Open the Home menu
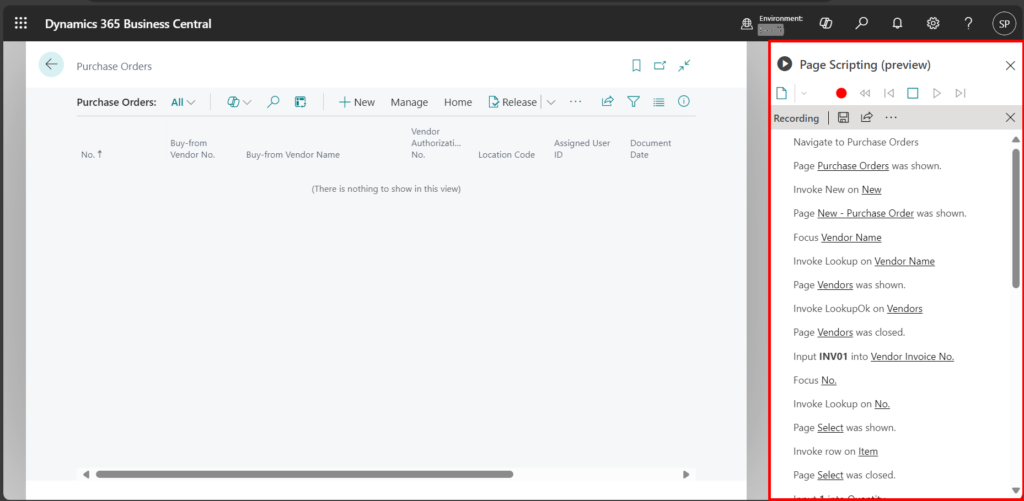The image size is (1024, 501). [x=458, y=102]
